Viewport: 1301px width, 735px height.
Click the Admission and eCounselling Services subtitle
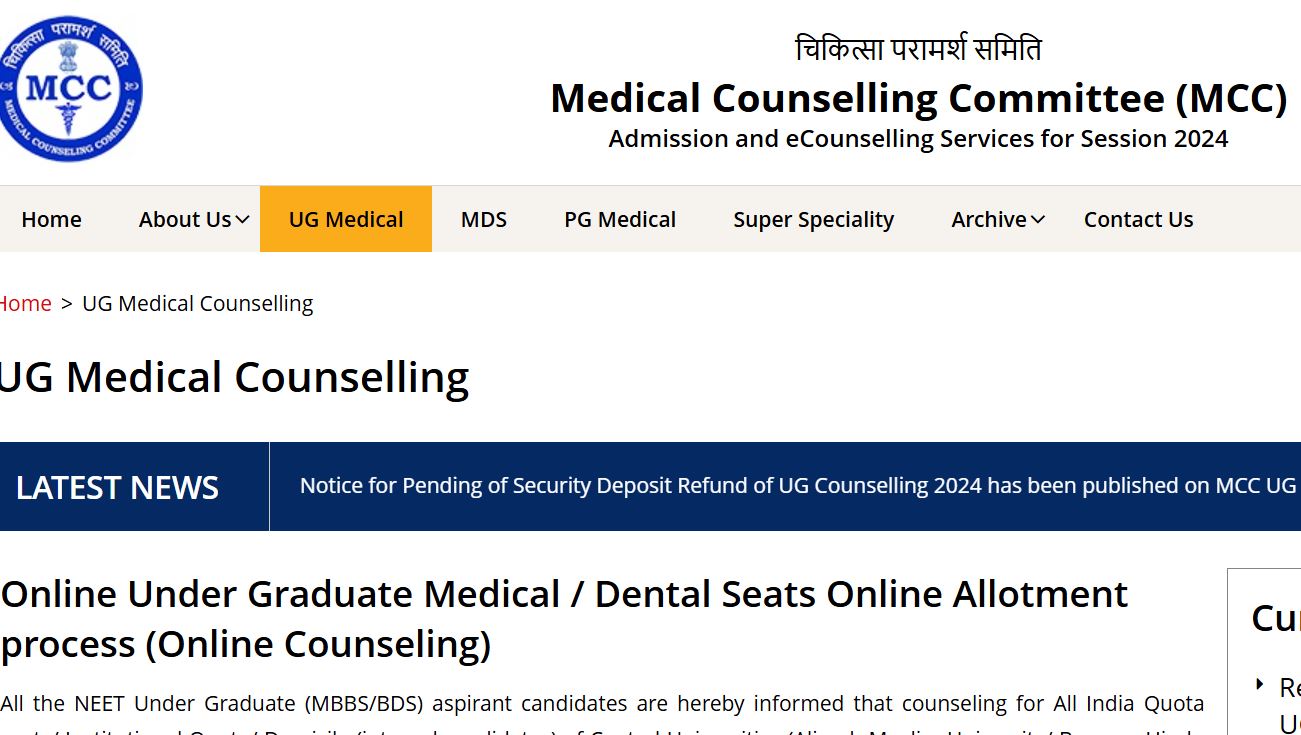tap(918, 139)
